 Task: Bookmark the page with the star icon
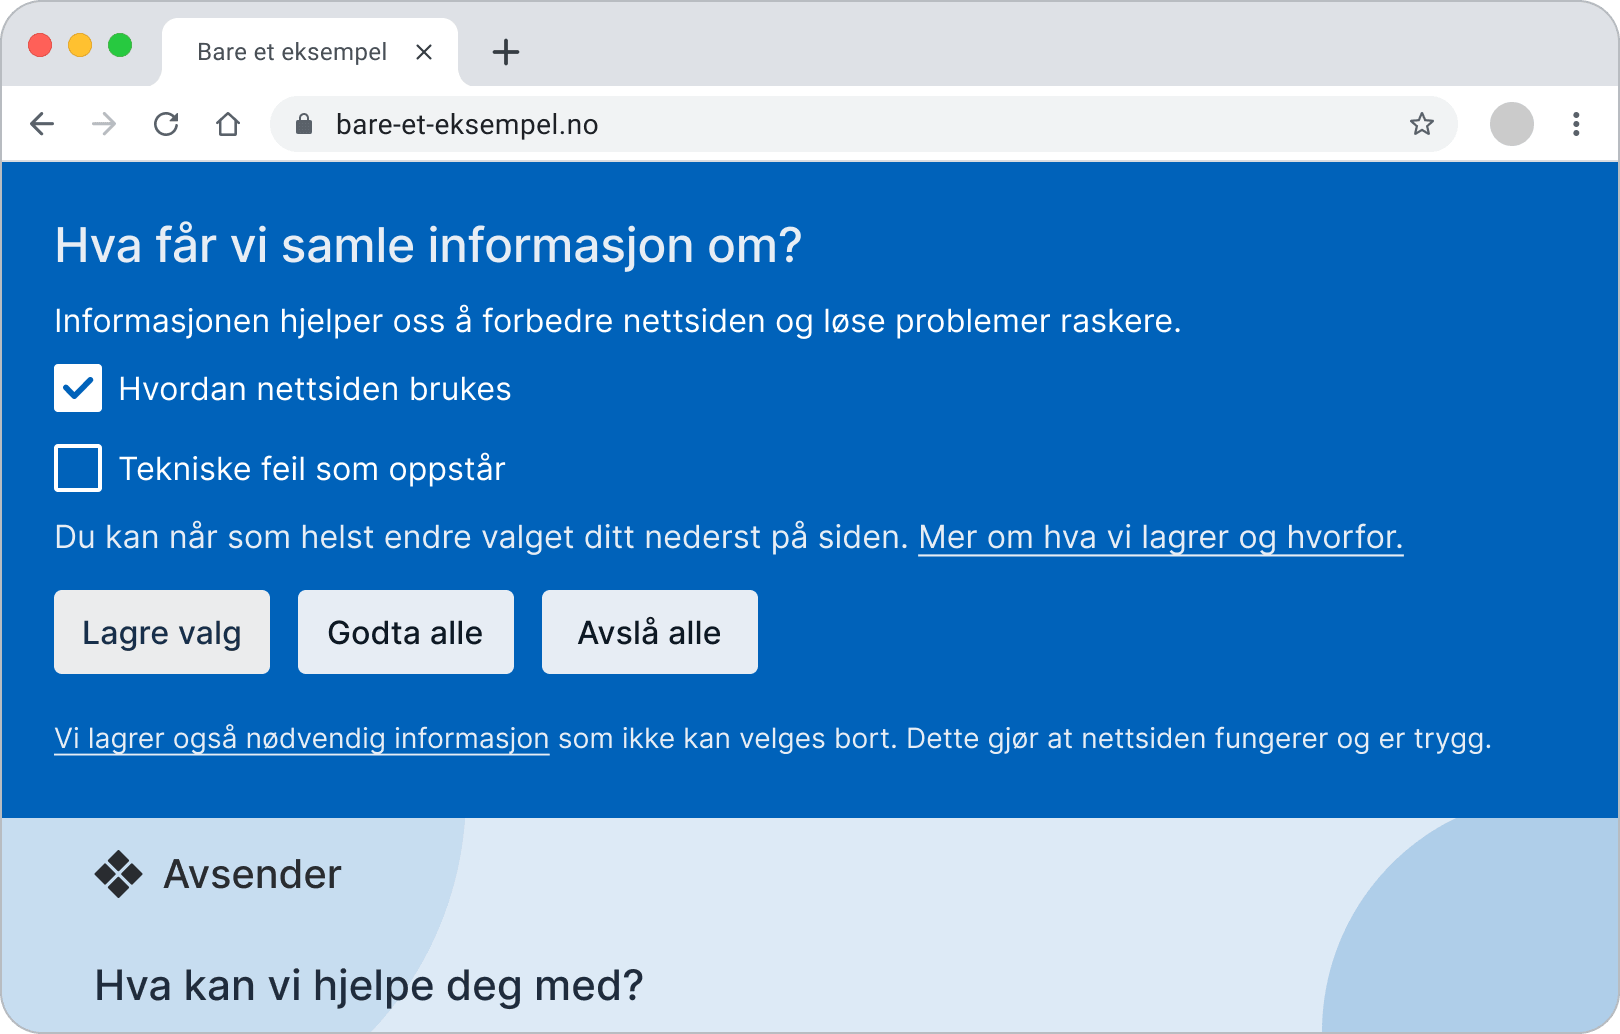pos(1422,124)
